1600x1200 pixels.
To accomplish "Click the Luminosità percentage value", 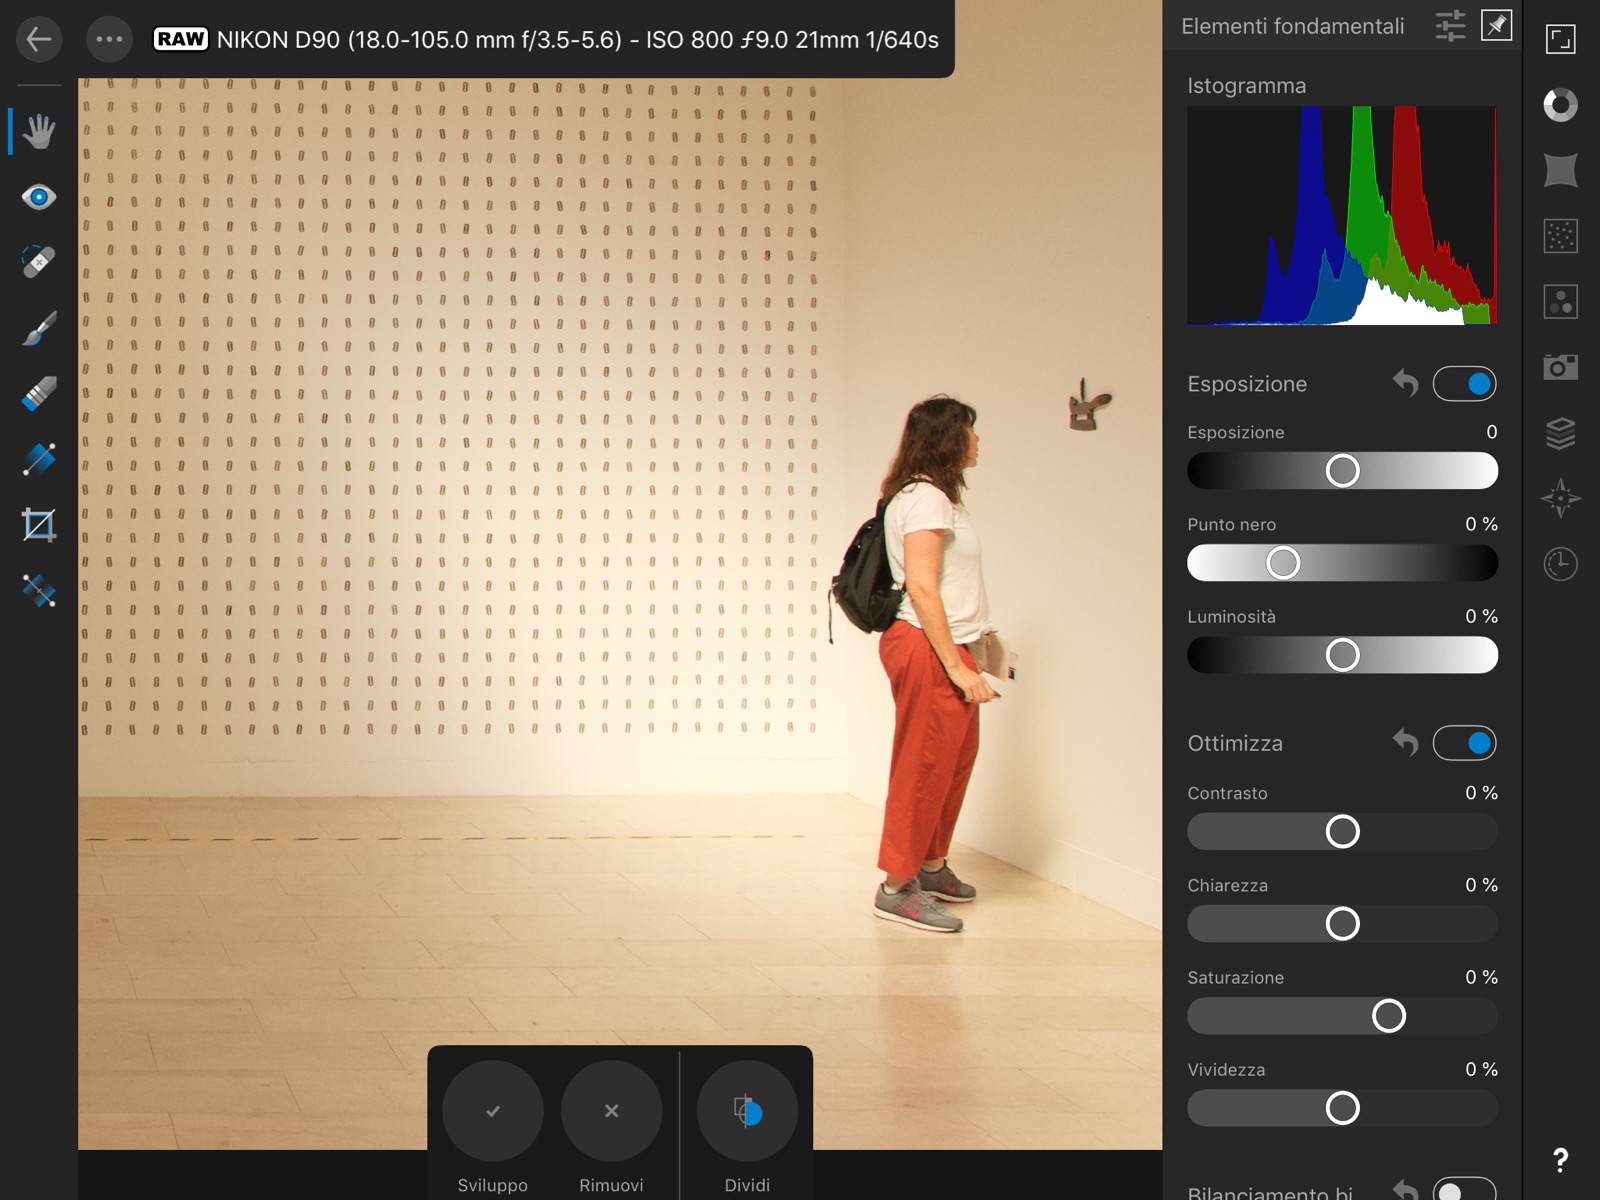I will (1482, 616).
